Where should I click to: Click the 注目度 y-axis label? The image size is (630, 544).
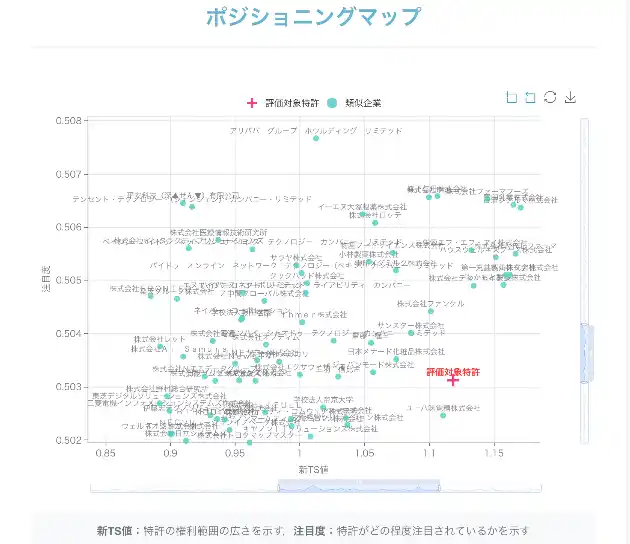click(47, 279)
